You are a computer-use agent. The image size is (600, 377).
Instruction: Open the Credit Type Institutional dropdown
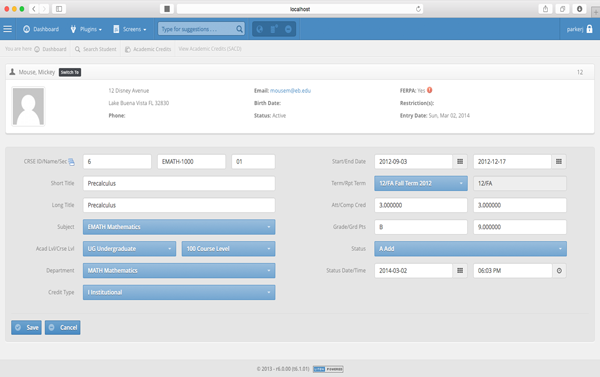click(x=179, y=292)
